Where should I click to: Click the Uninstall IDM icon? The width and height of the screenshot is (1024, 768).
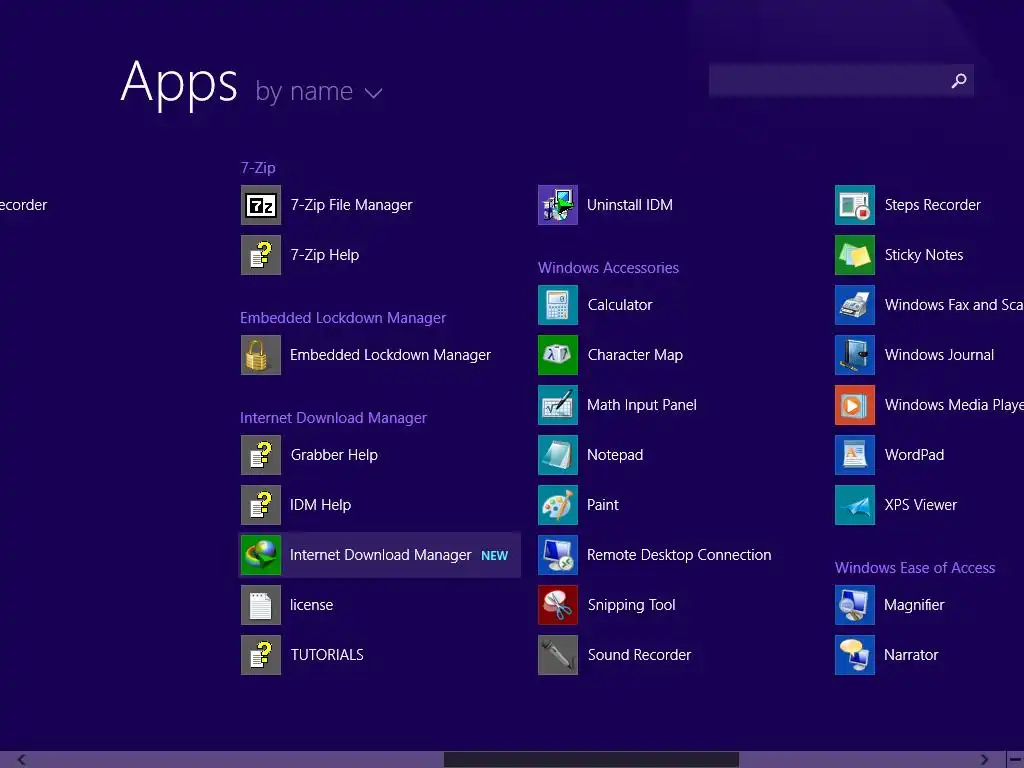click(558, 205)
